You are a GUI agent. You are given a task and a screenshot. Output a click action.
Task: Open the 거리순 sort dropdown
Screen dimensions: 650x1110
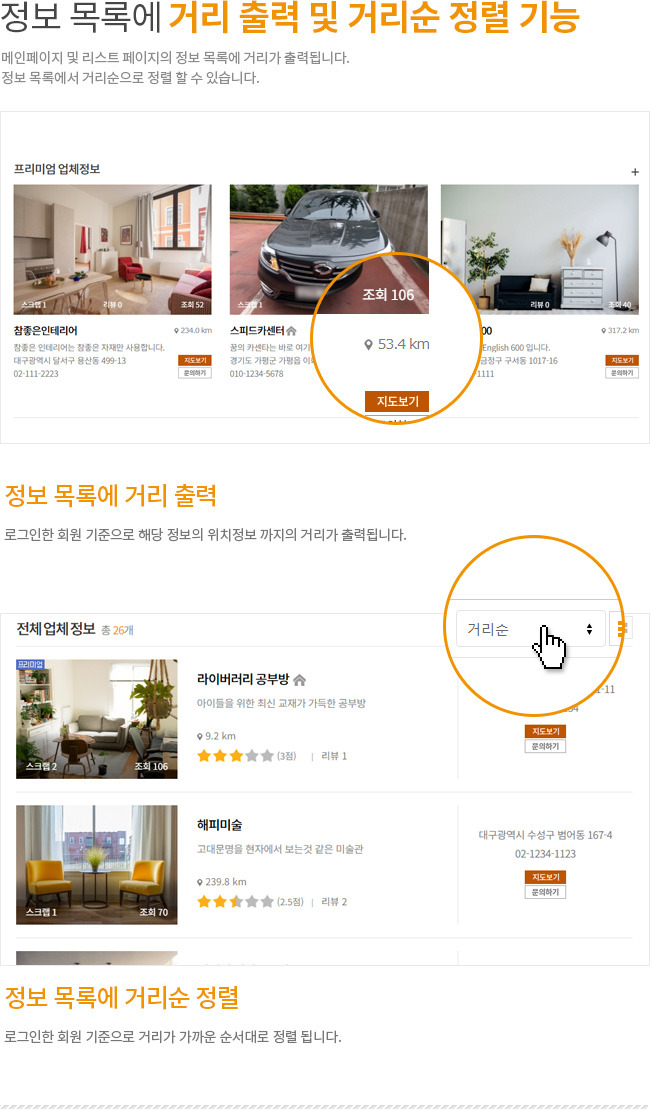(x=530, y=629)
